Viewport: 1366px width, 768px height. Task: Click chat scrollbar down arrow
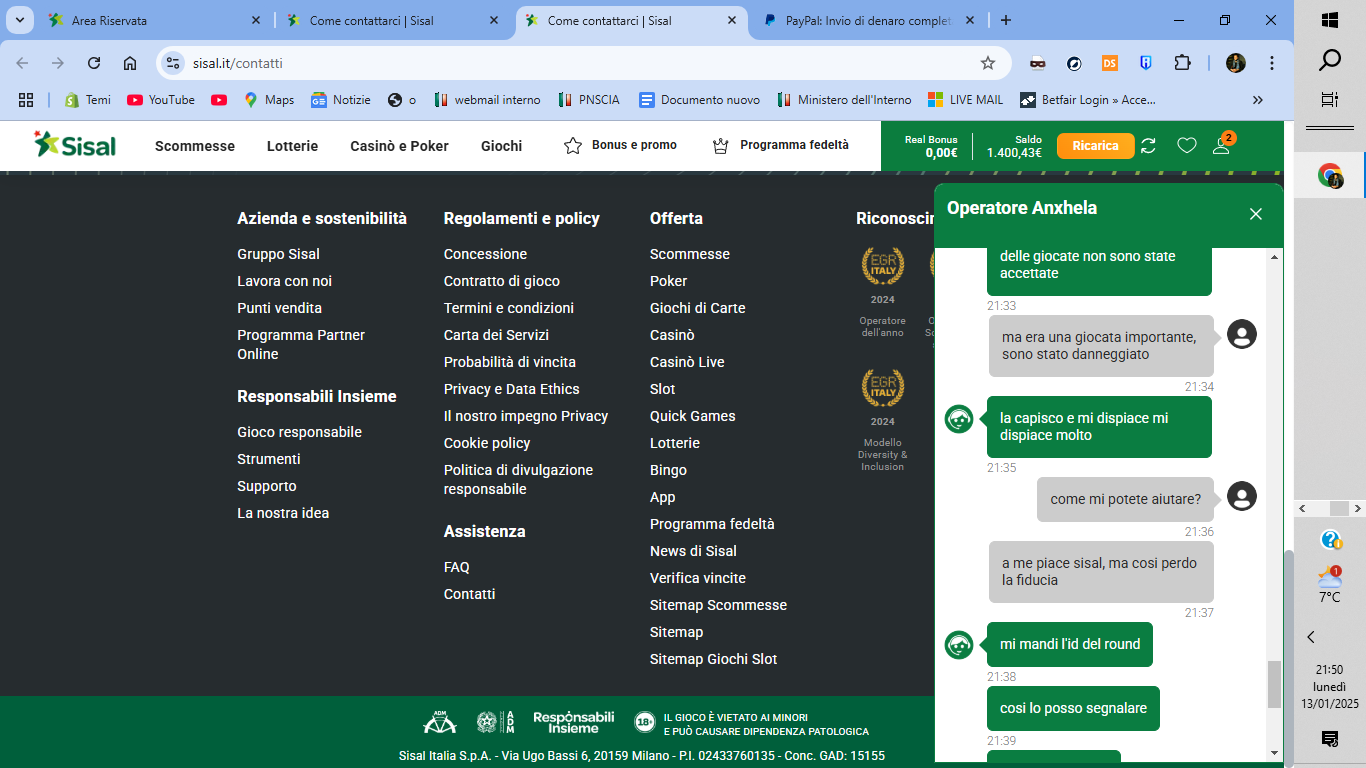[x=1274, y=753]
